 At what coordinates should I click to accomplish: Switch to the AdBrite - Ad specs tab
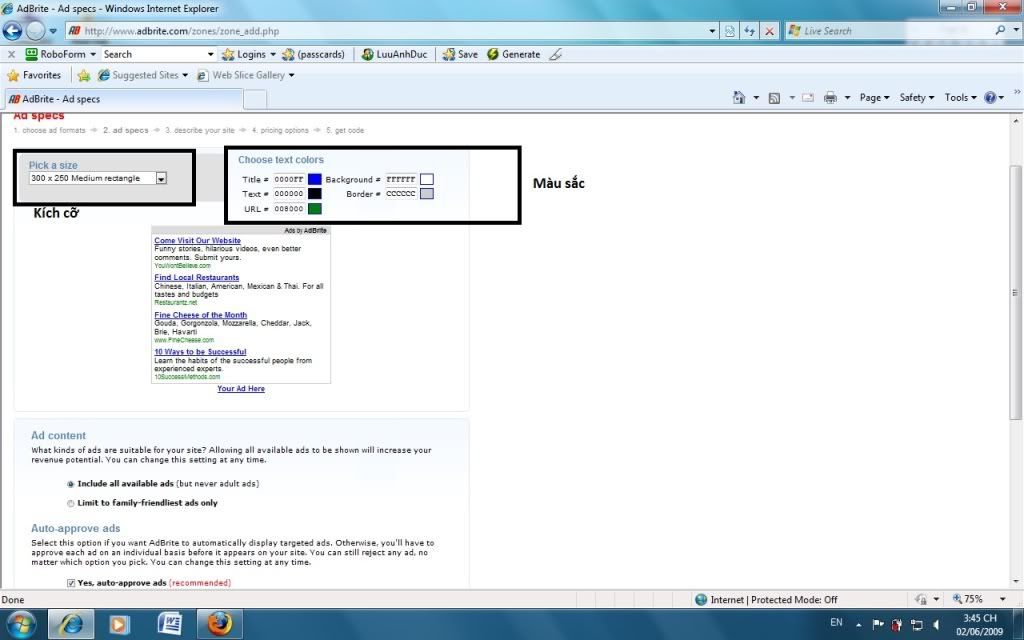tap(124, 99)
